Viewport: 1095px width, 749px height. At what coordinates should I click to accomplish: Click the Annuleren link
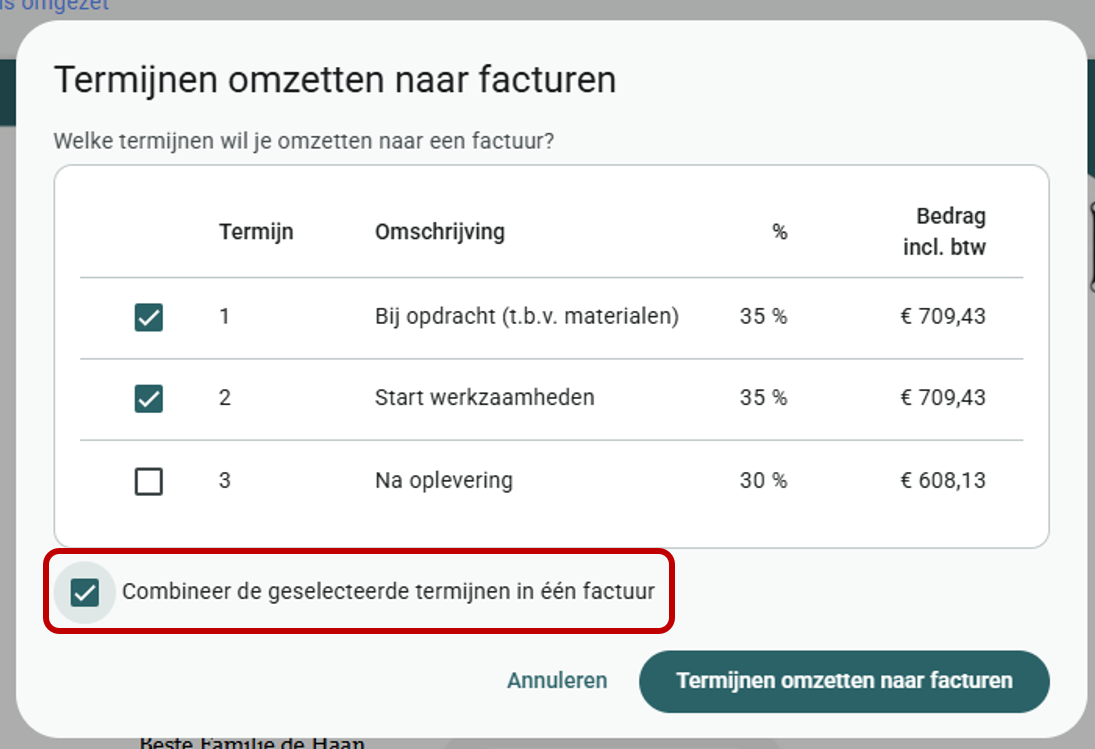(557, 681)
